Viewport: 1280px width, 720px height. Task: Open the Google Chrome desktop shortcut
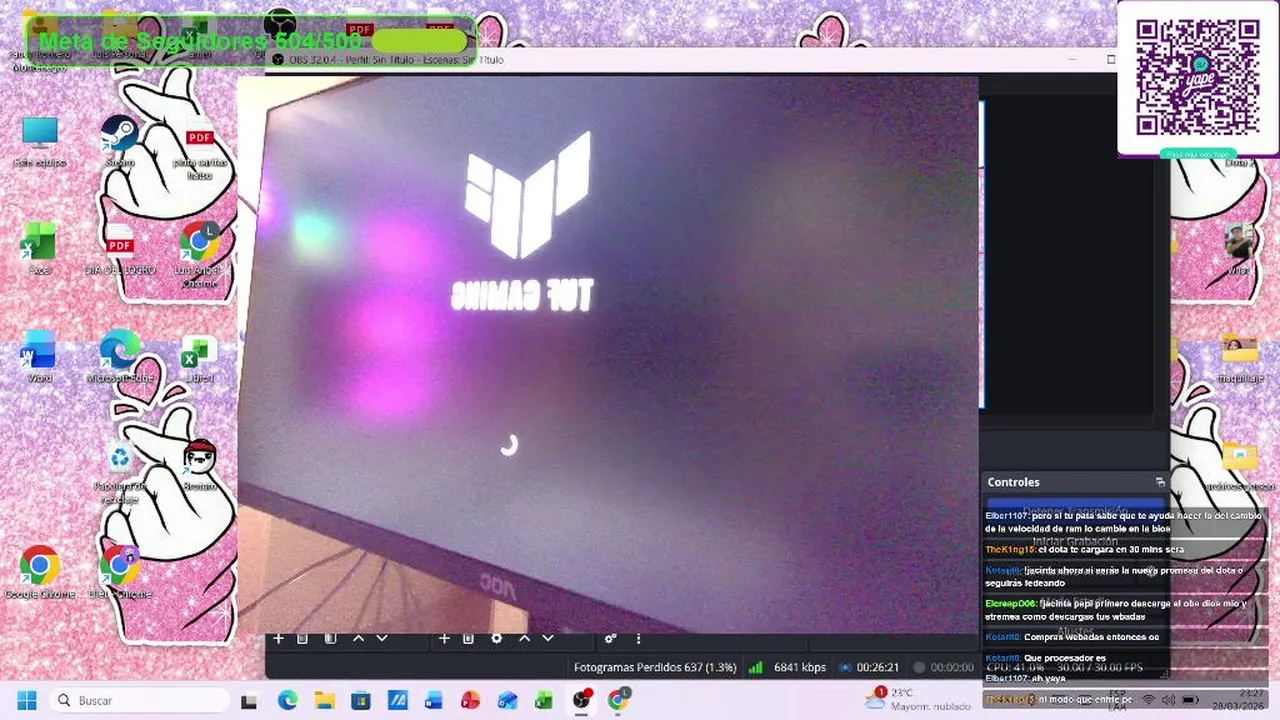point(40,572)
